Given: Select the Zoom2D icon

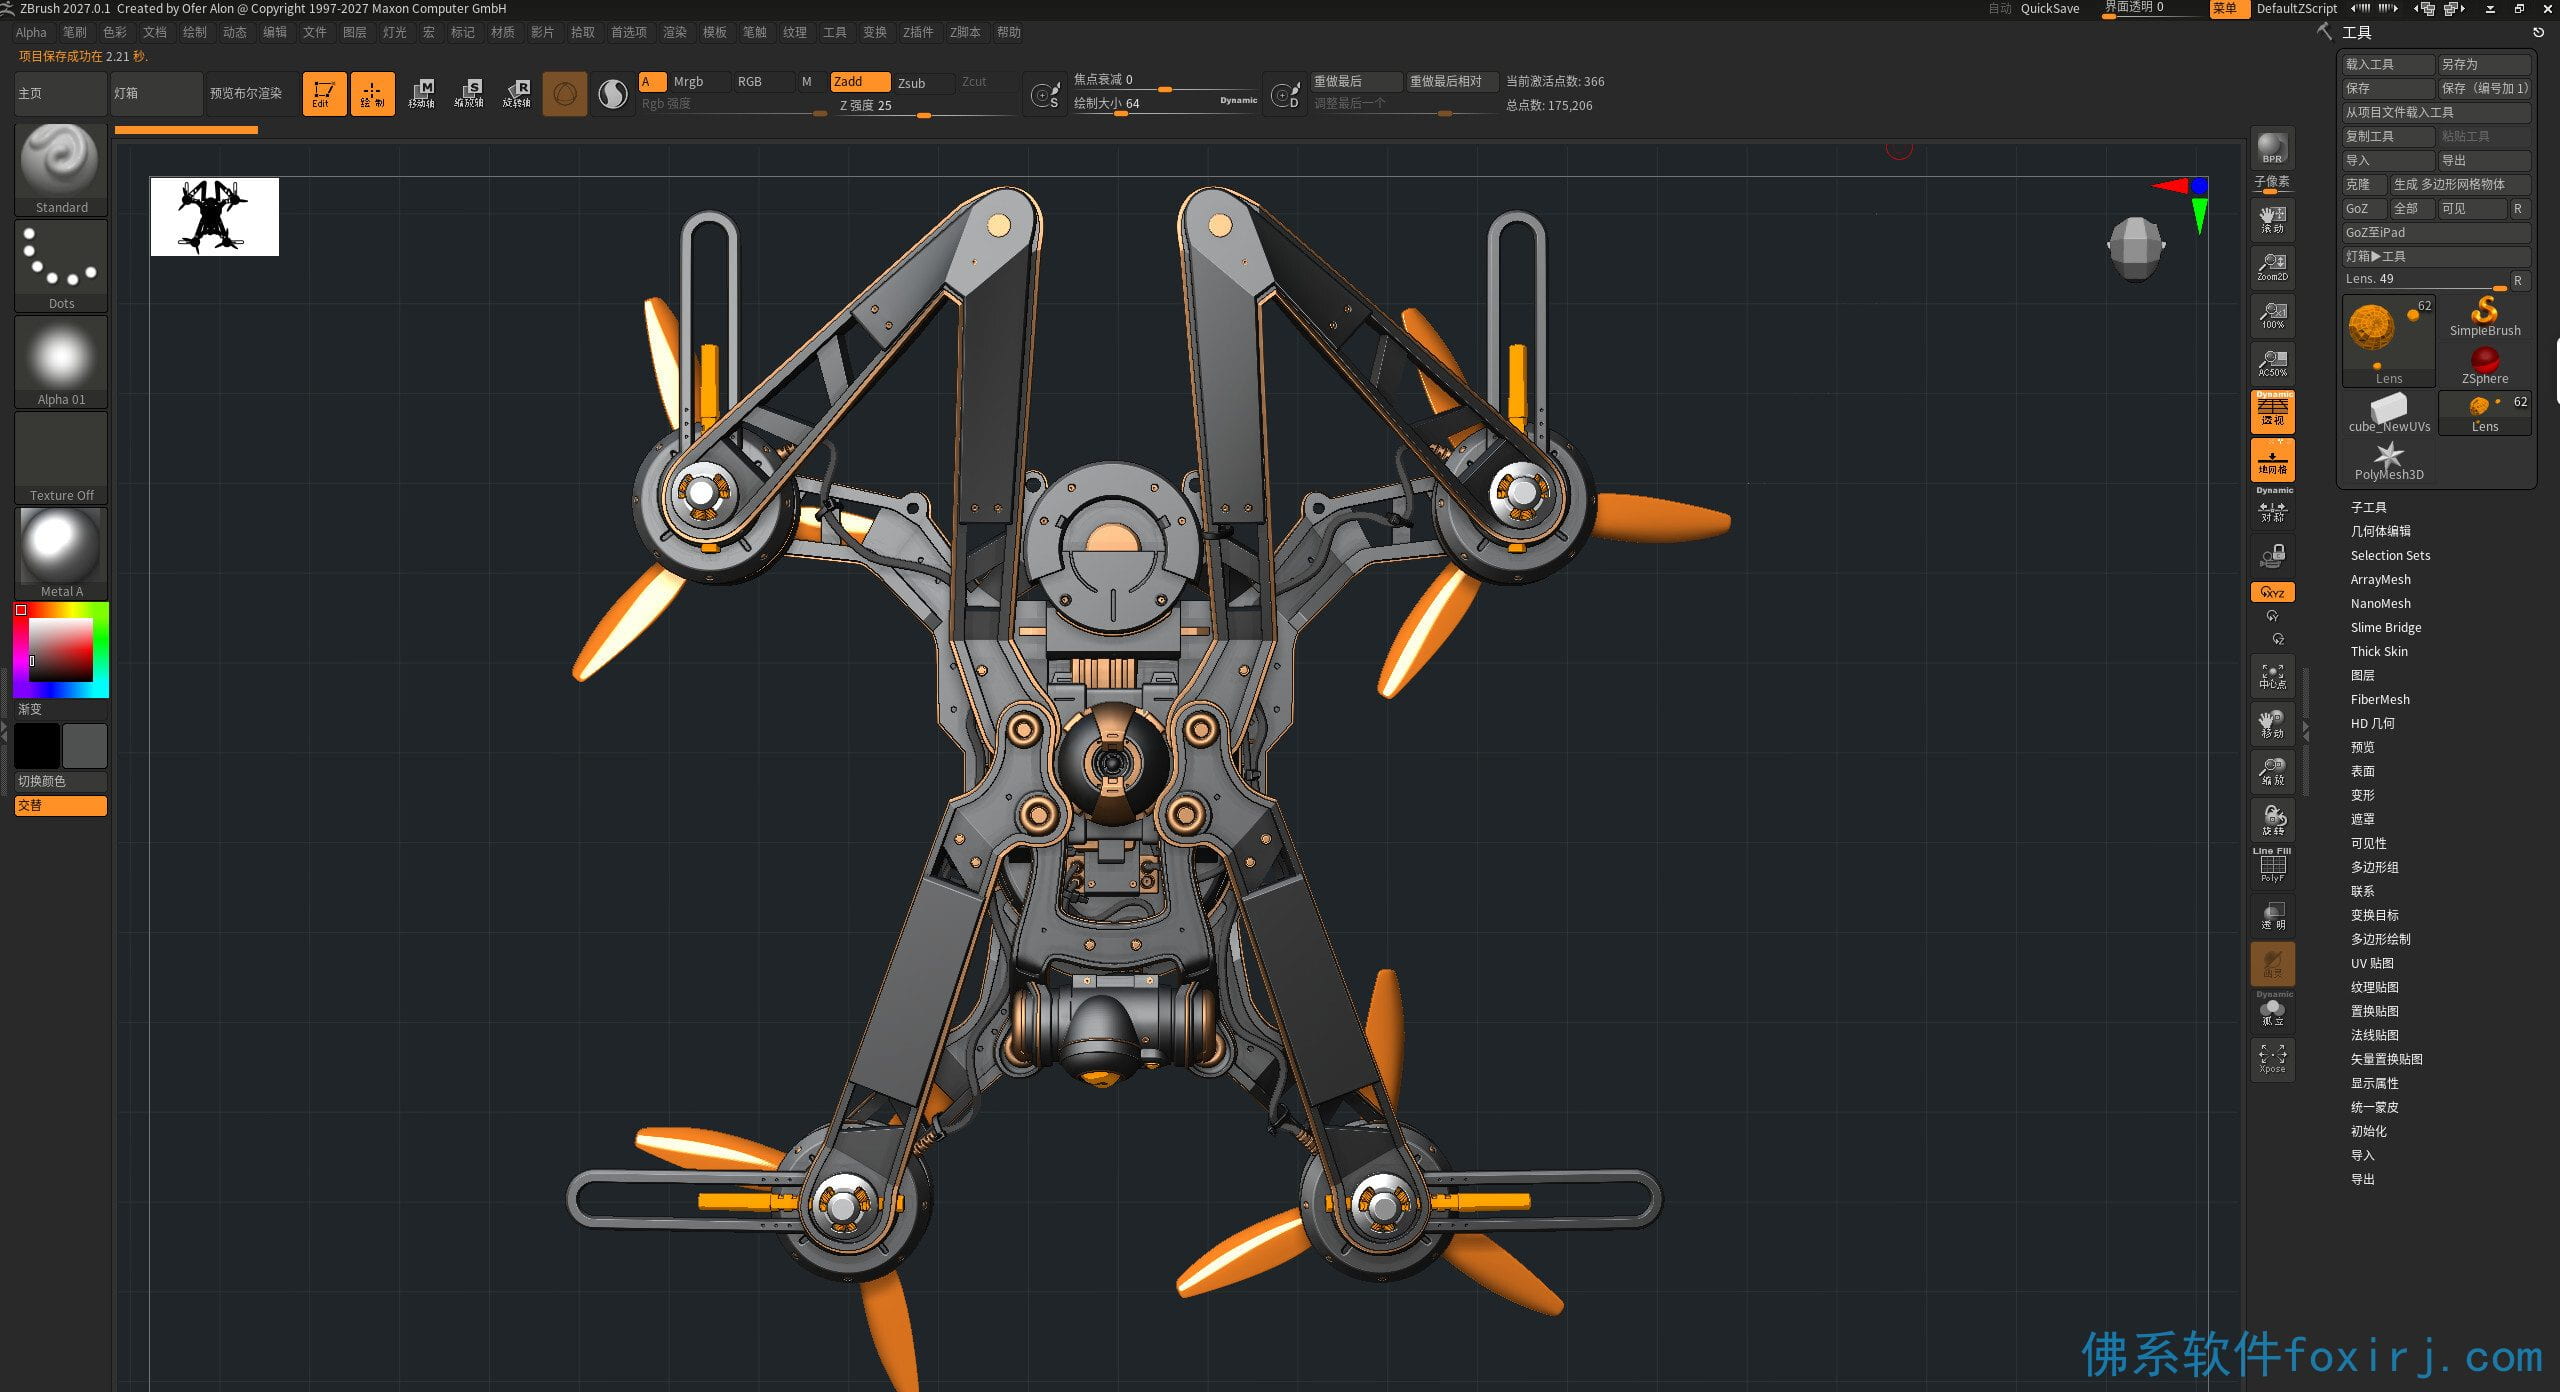Looking at the screenshot, I should click(x=2272, y=267).
